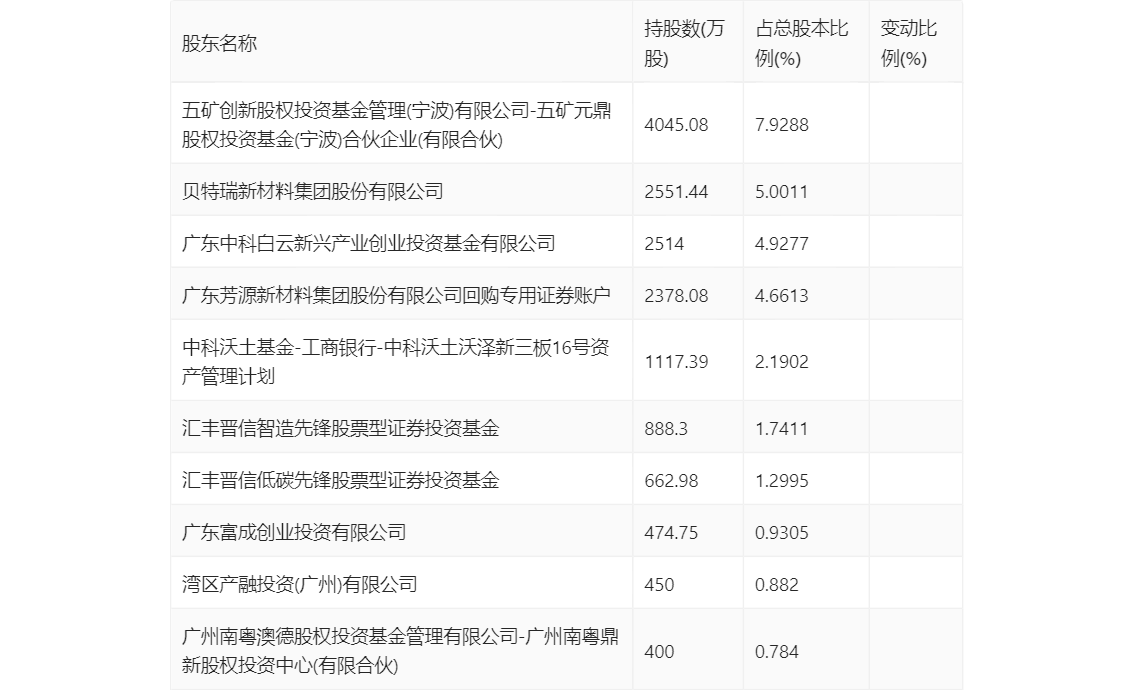Select the 五矿创新股权投资基金管理 shareholder name

pyautogui.click(x=397, y=124)
